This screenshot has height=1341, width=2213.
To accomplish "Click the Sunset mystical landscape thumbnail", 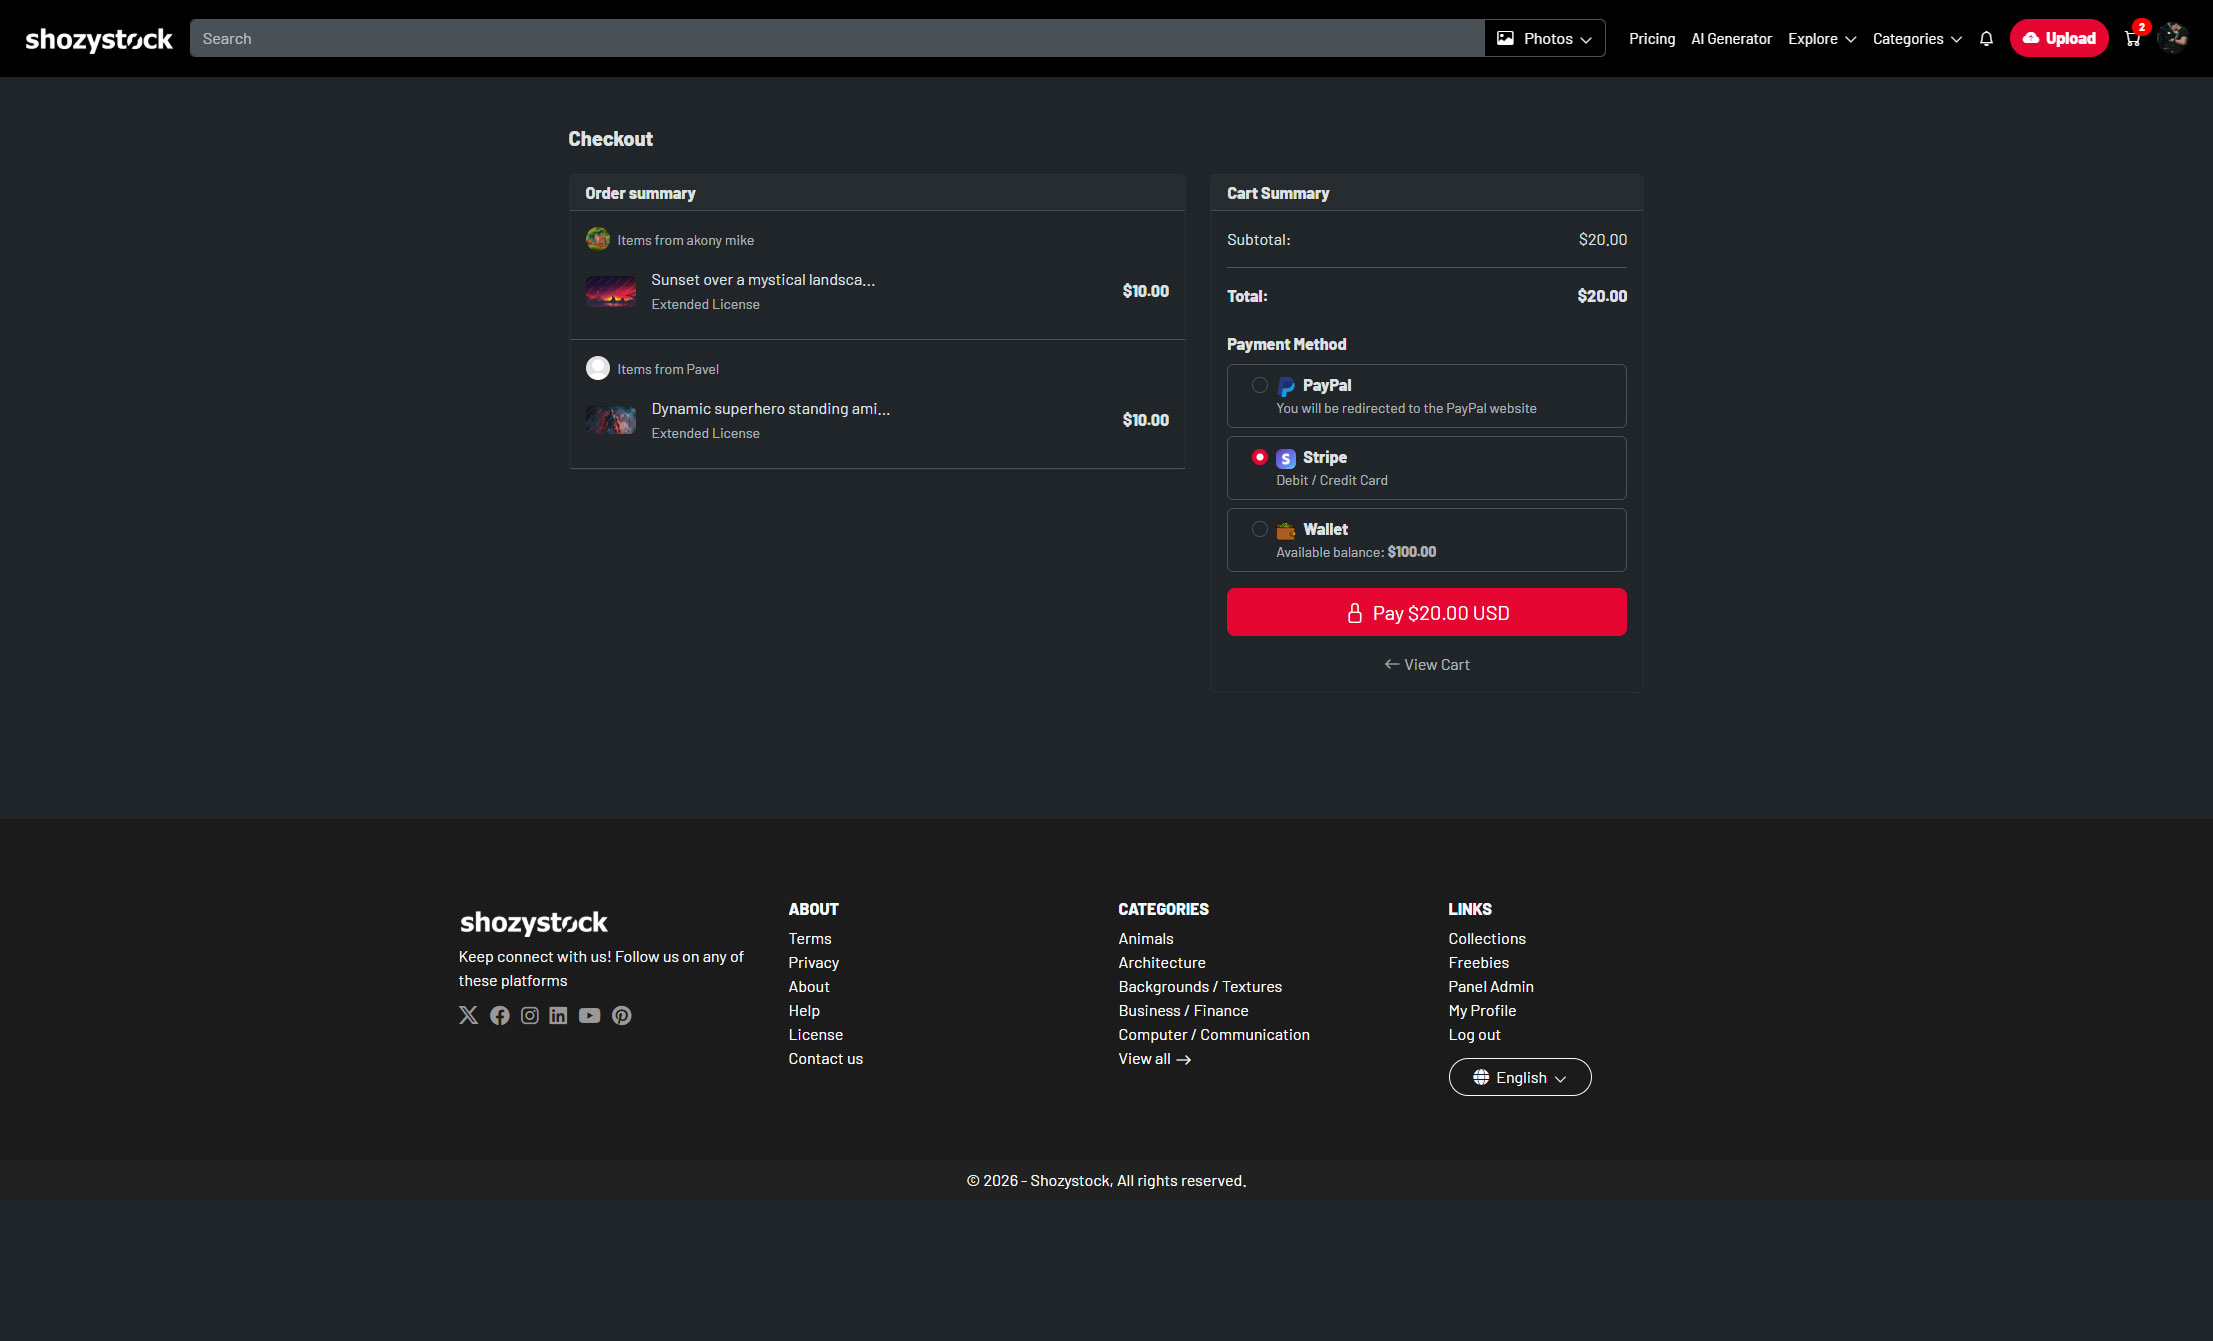I will pos(611,291).
